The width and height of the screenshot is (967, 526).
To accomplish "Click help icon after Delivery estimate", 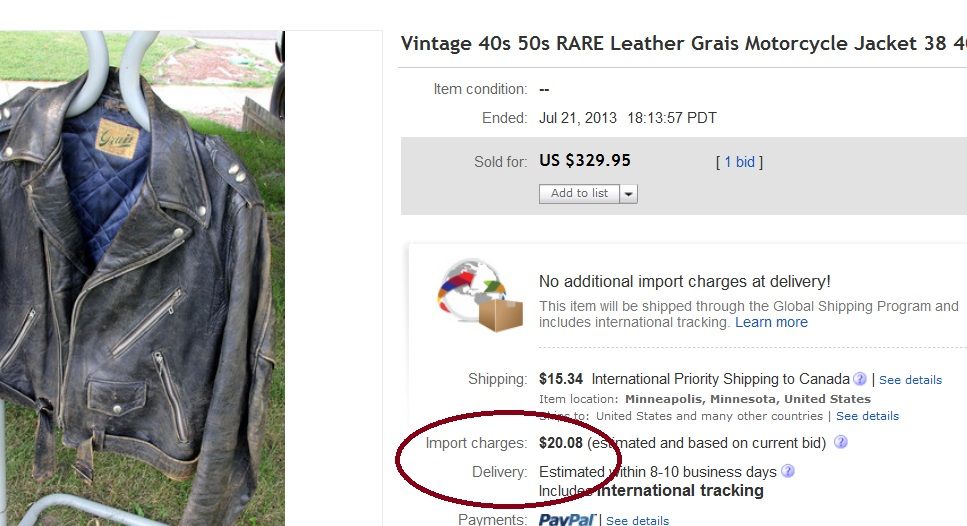I will [788, 471].
